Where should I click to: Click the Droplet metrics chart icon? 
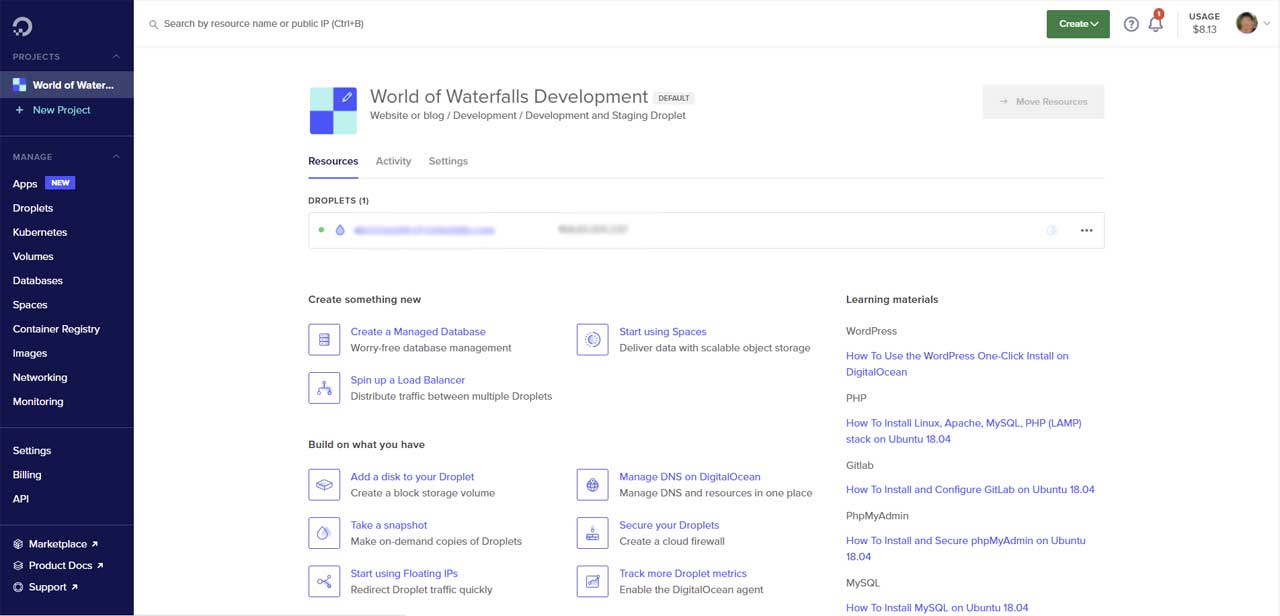[593, 581]
